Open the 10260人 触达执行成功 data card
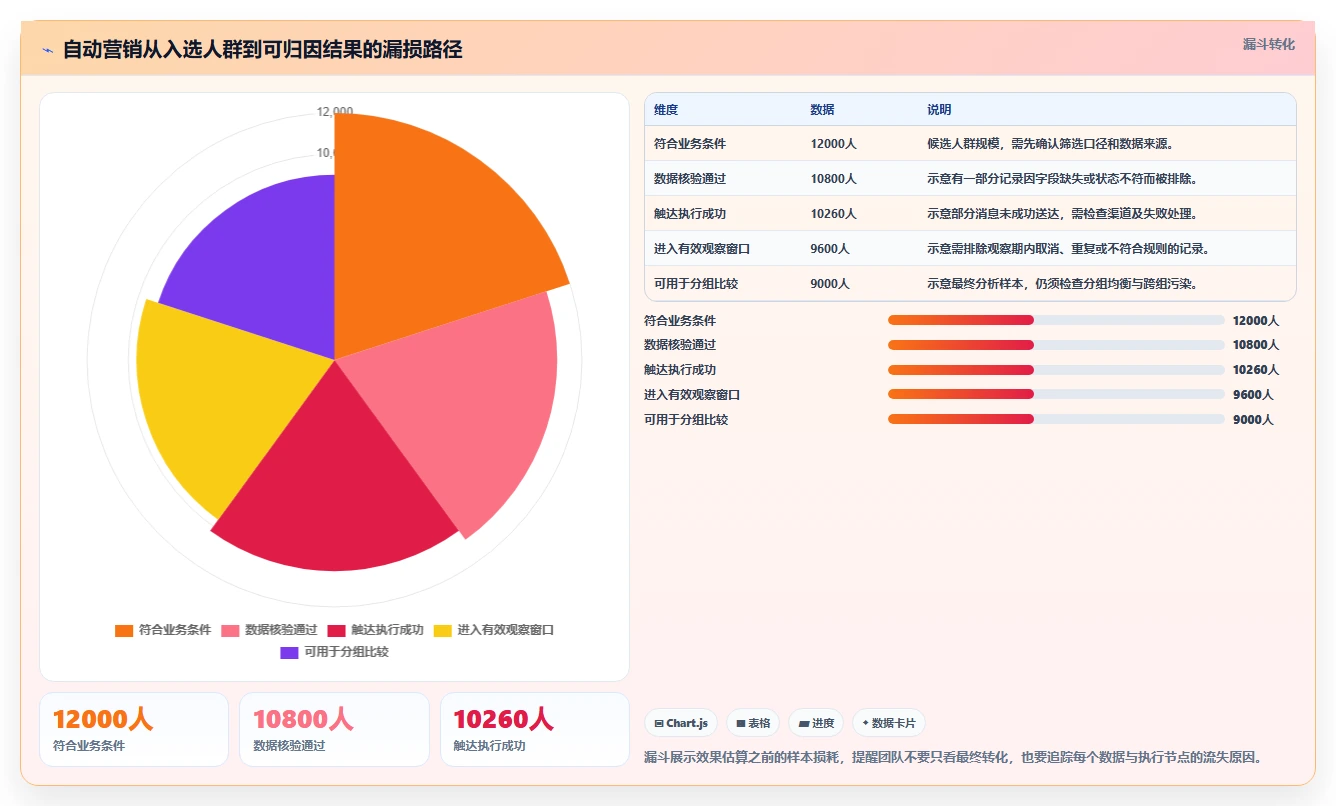Viewport: 1336px width, 806px height. click(x=535, y=729)
